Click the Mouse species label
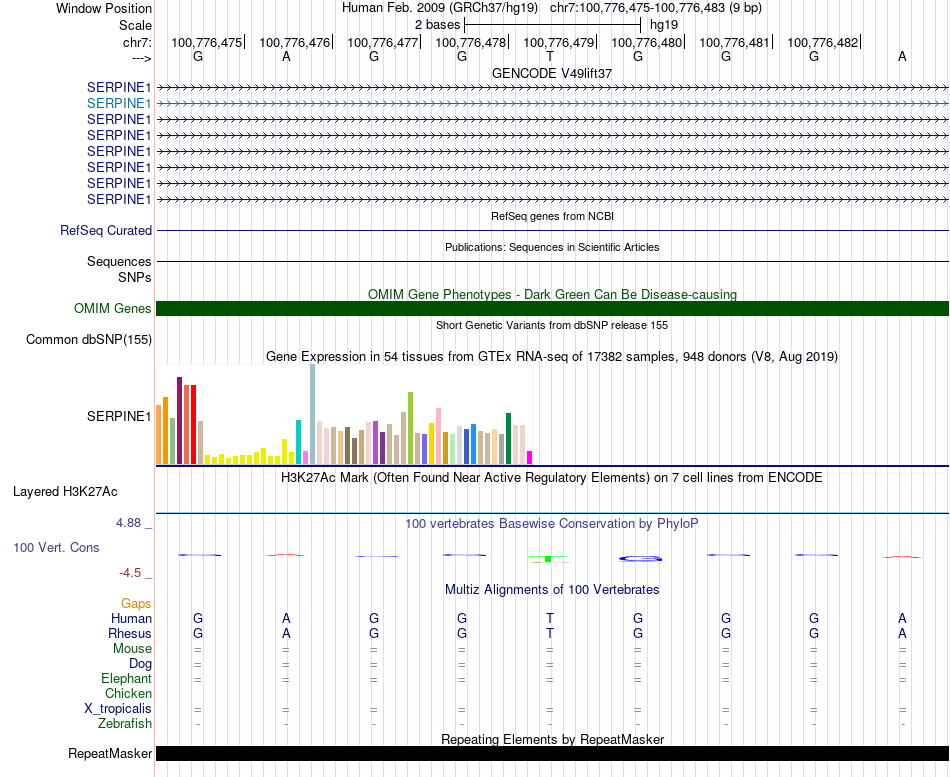The width and height of the screenshot is (950, 777). 133,649
